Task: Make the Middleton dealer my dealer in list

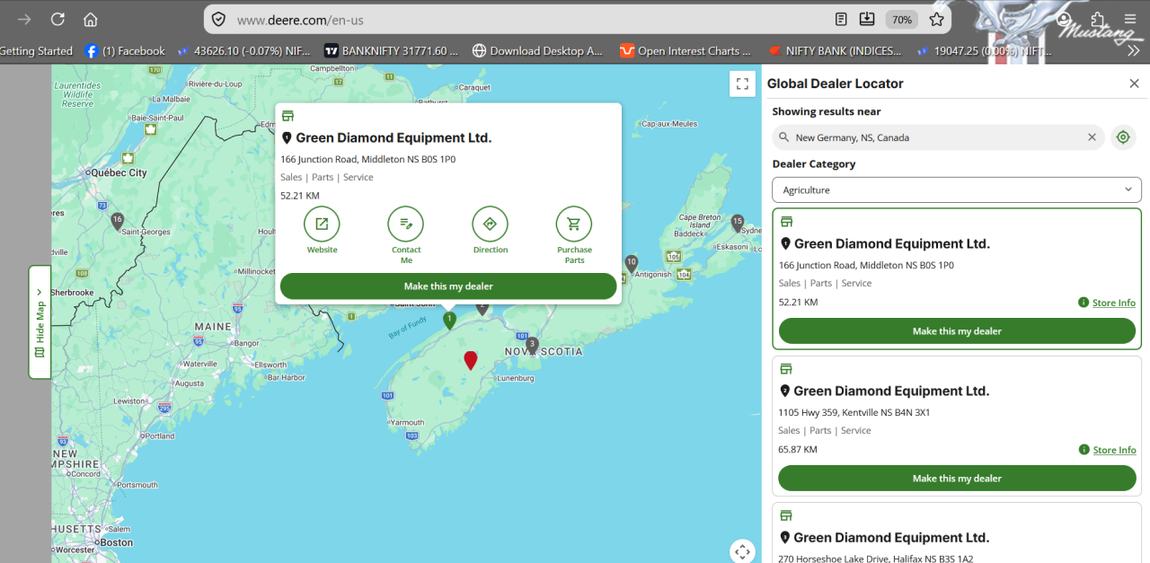Action: 957,331
